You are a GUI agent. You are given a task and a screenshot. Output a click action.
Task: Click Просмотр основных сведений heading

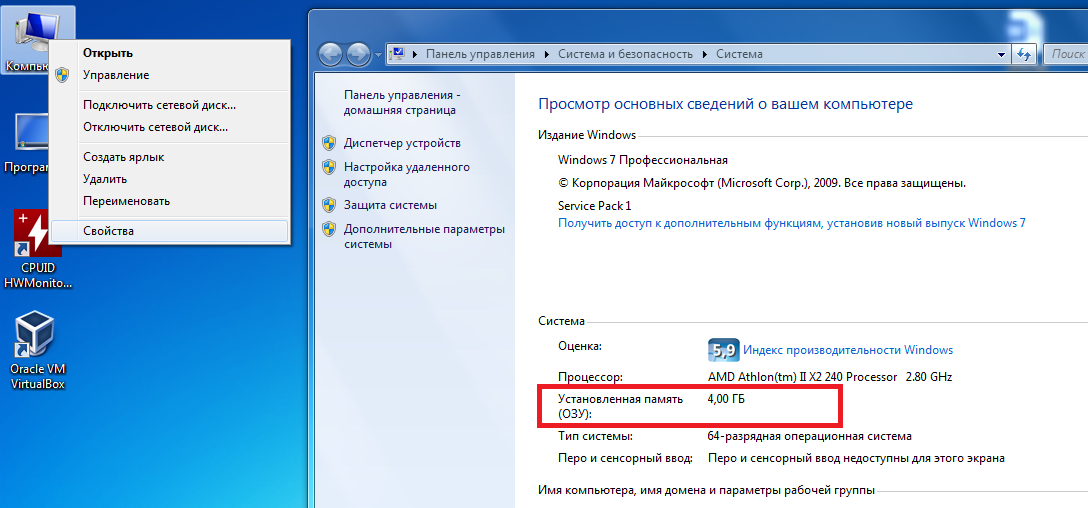click(726, 104)
